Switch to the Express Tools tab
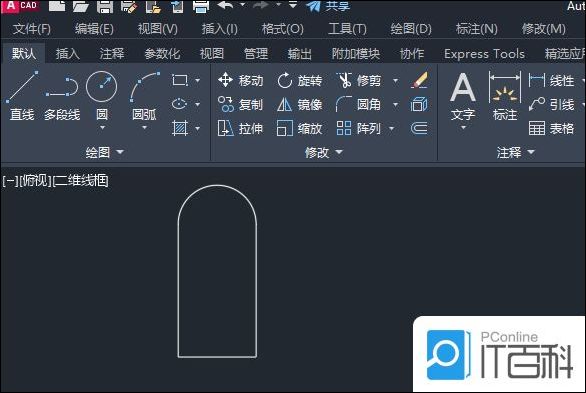 tap(484, 54)
